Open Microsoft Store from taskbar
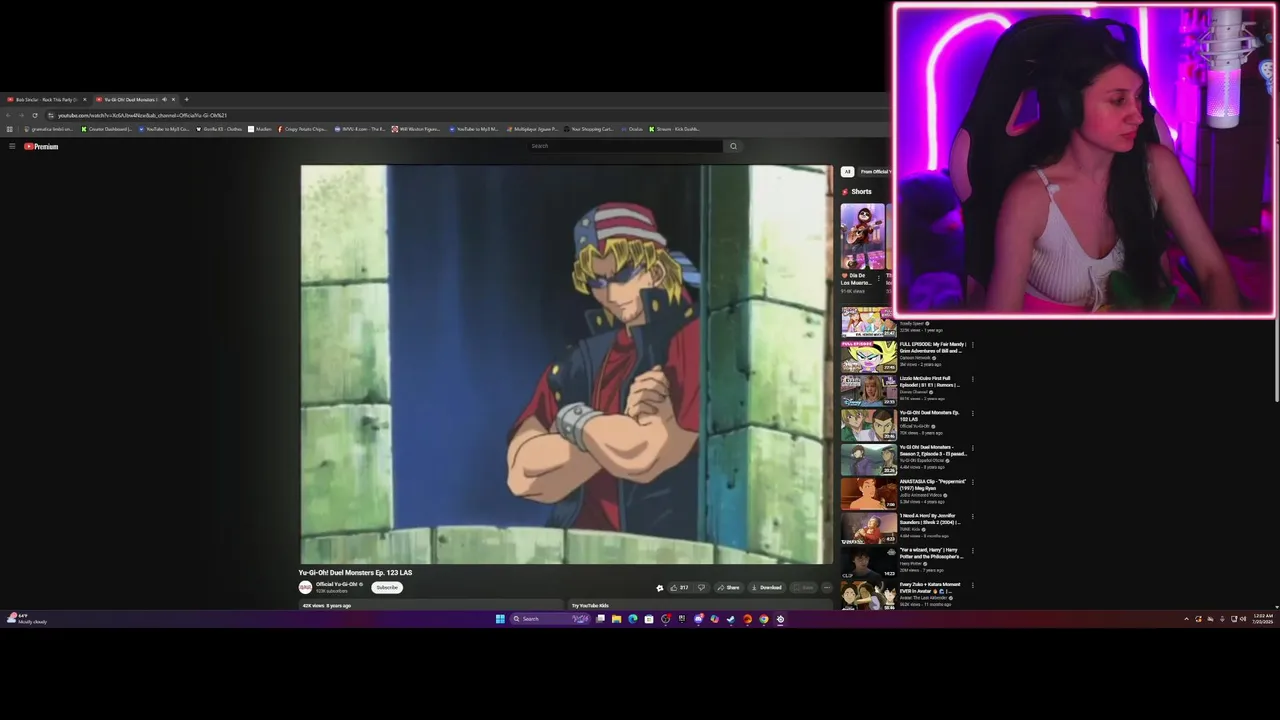The height and width of the screenshot is (720, 1280). pos(649,619)
